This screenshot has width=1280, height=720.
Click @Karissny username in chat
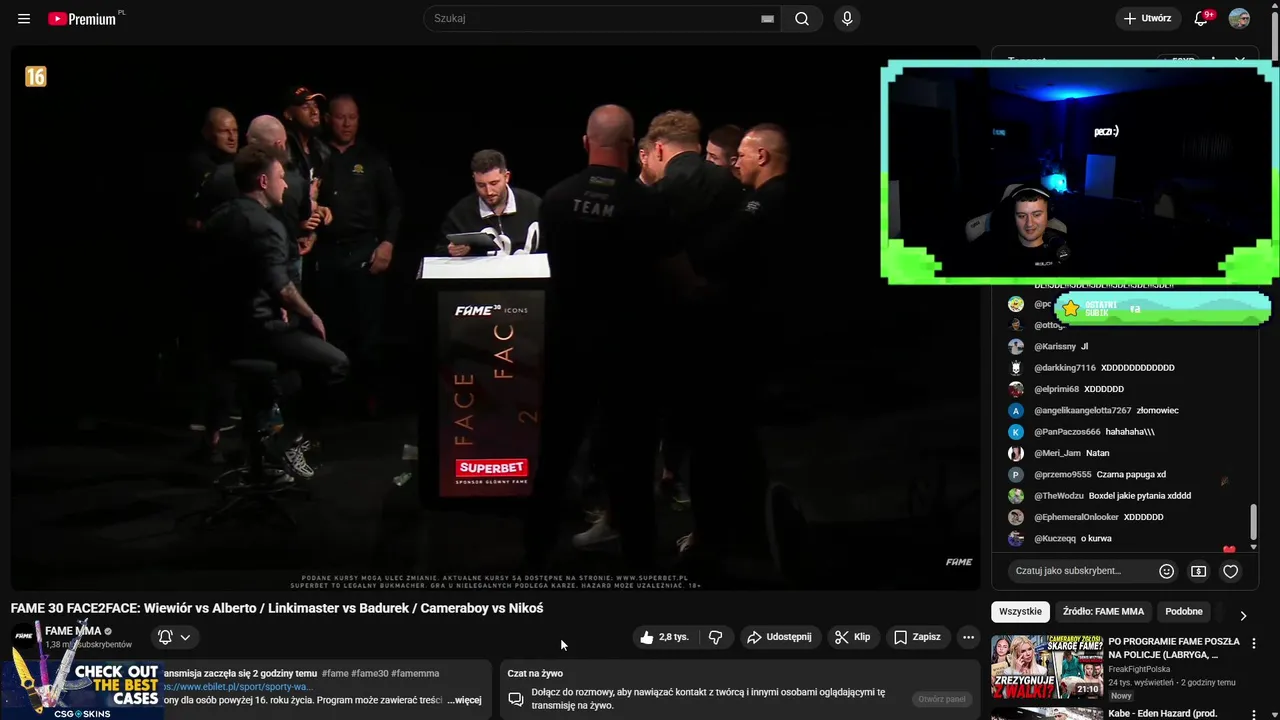1055,347
